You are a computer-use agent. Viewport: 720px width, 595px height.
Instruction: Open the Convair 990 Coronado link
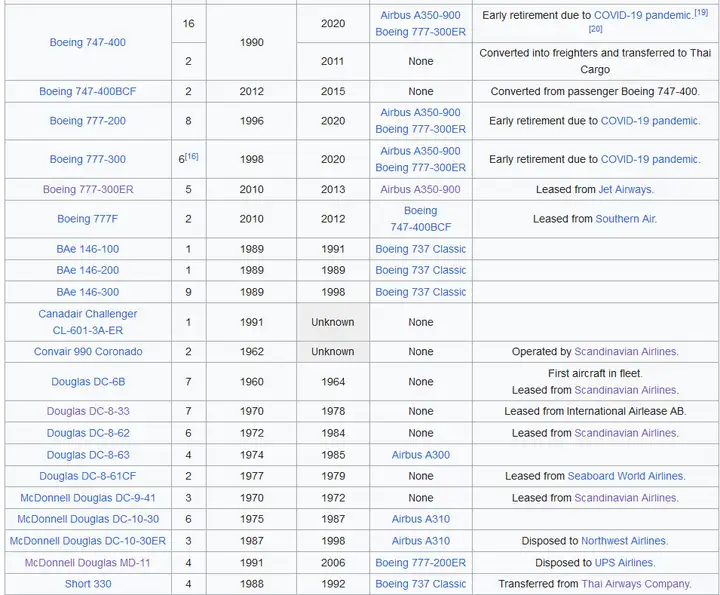[88, 352]
